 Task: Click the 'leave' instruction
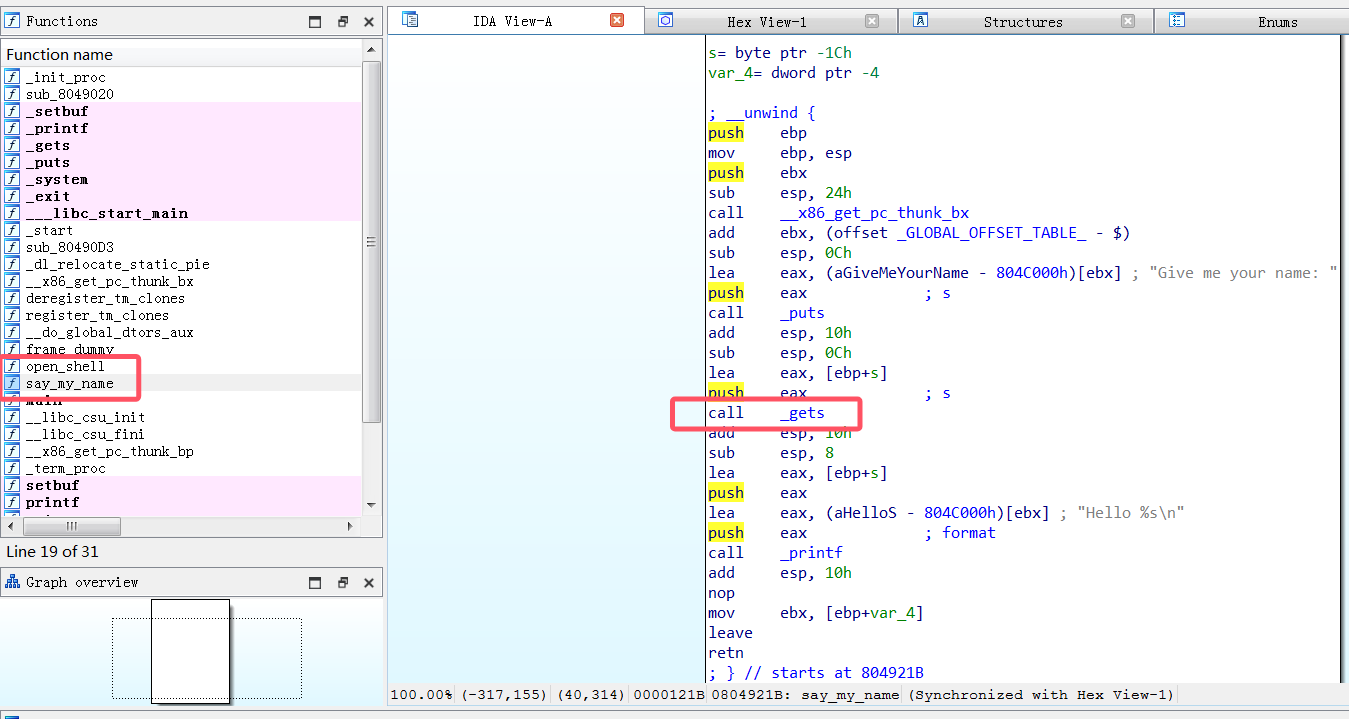(x=730, y=633)
